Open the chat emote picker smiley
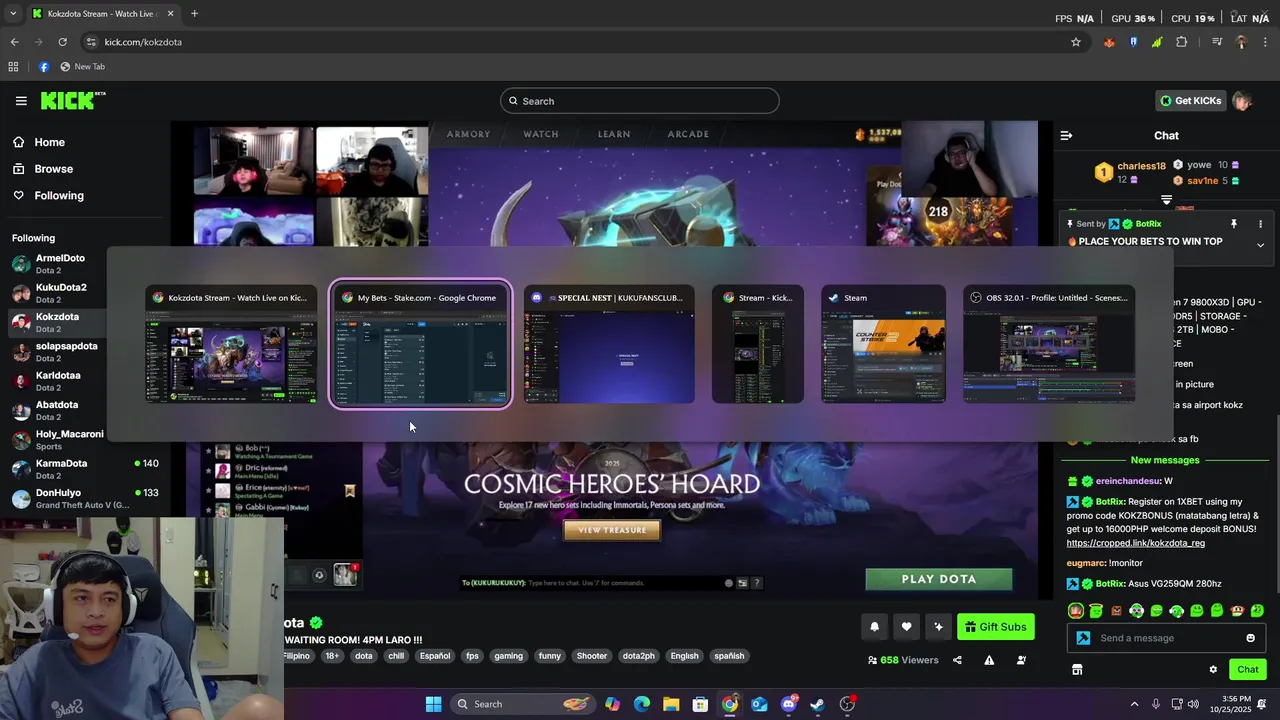 coord(1250,638)
